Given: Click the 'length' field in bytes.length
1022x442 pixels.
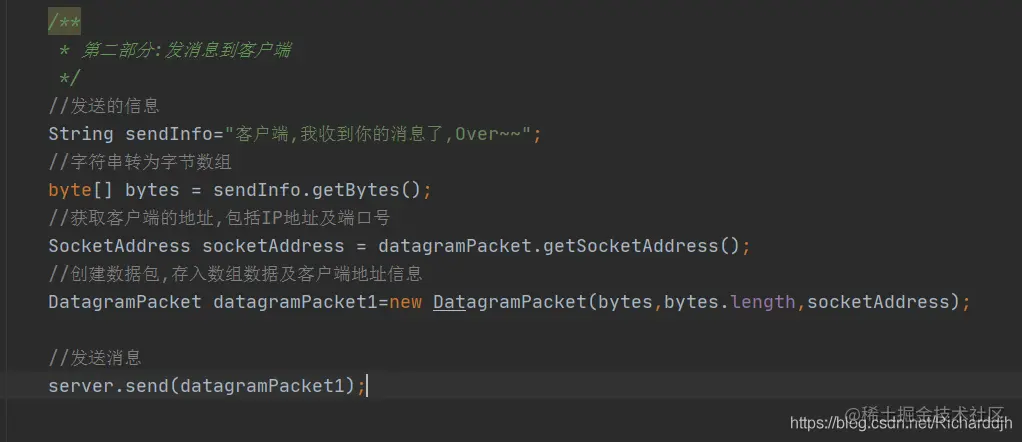Looking at the screenshot, I should coord(763,302).
